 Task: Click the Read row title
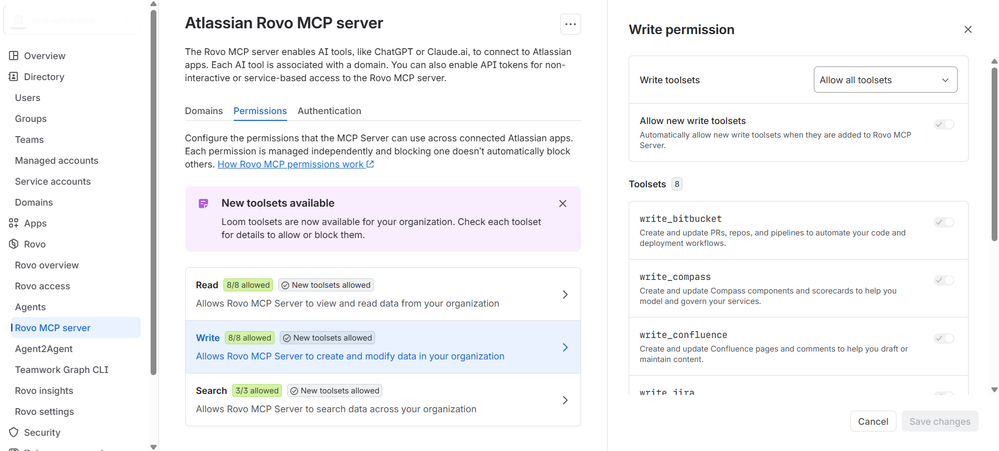[x=207, y=285]
